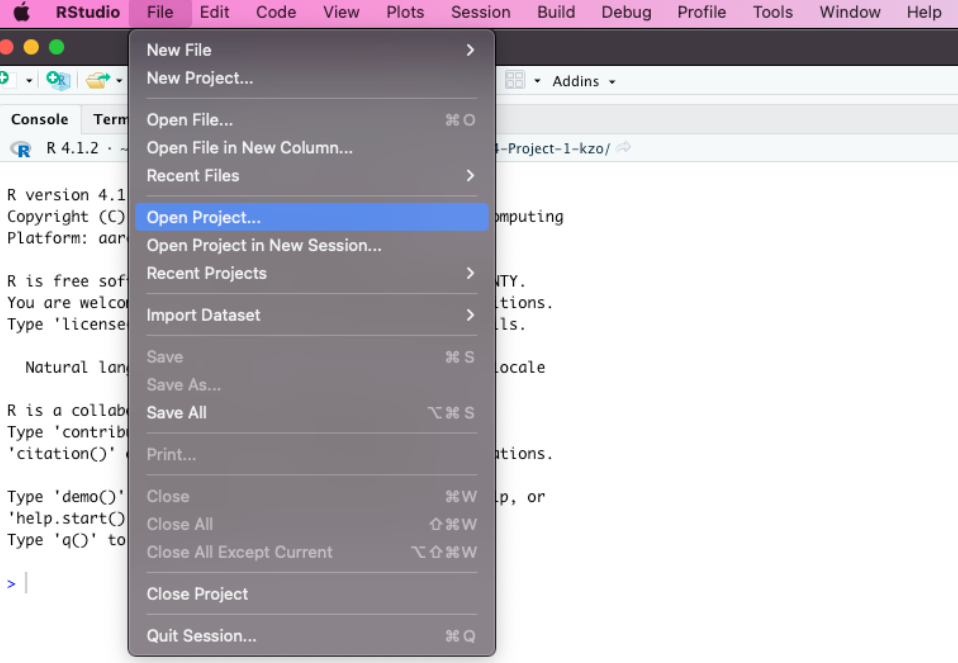Choose Save All from File menu
958x663 pixels.
312,413
